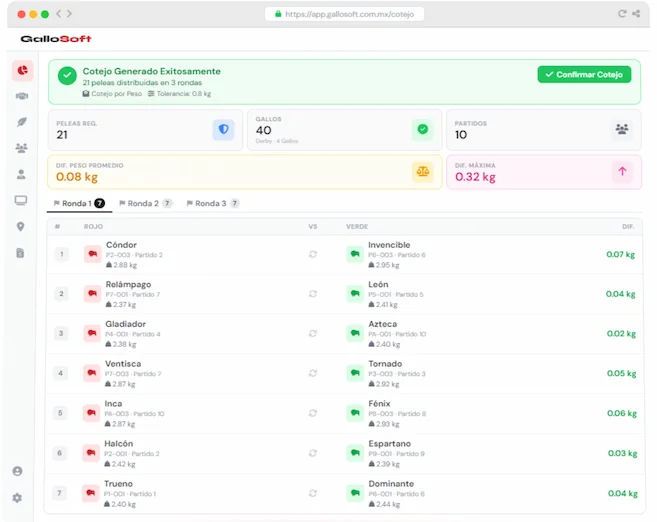
Task: Swap fighters in Relámpago vs León row
Action: coord(313,294)
